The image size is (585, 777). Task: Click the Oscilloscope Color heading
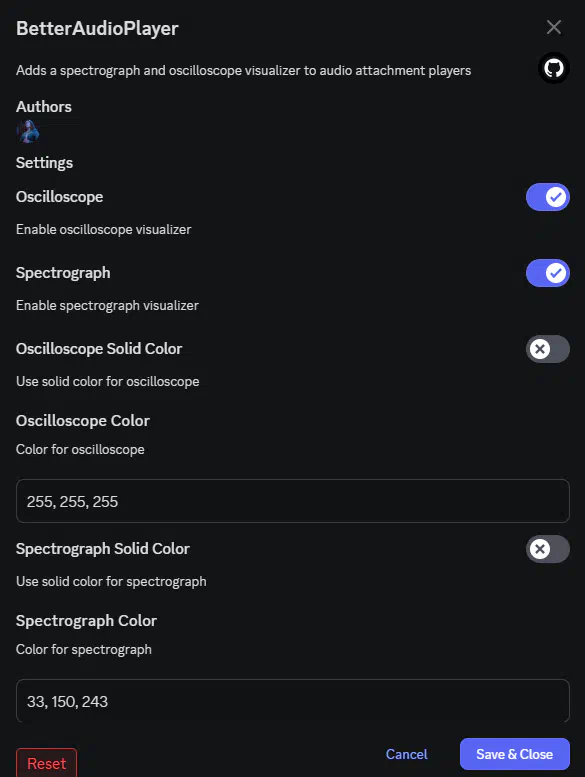click(x=83, y=421)
